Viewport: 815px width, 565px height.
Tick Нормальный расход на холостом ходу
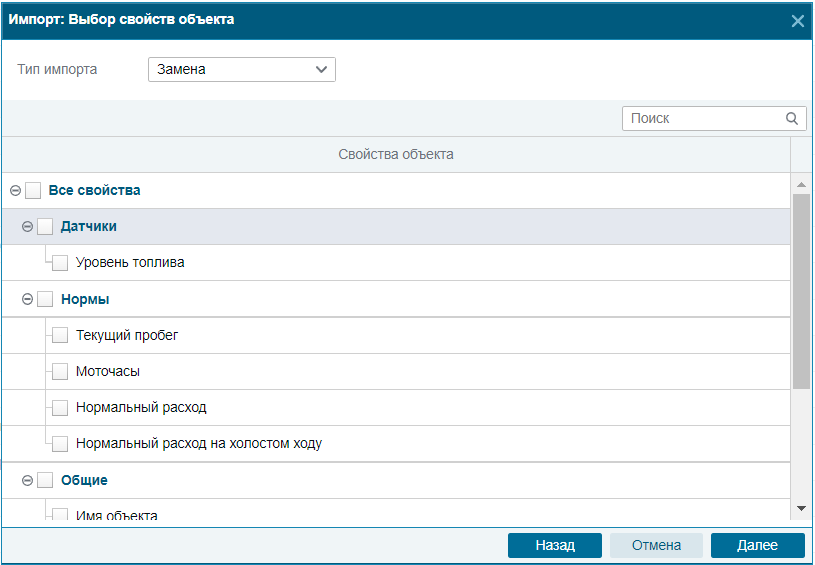(60, 443)
